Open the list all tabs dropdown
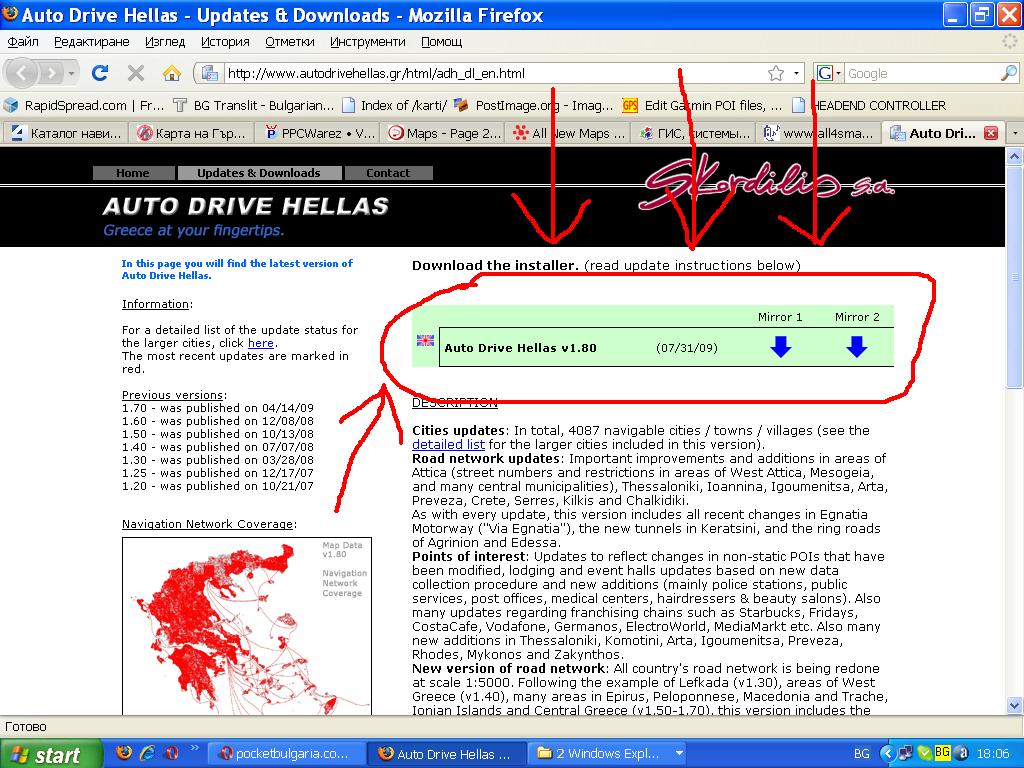This screenshot has width=1024, height=768. pos(1014,133)
